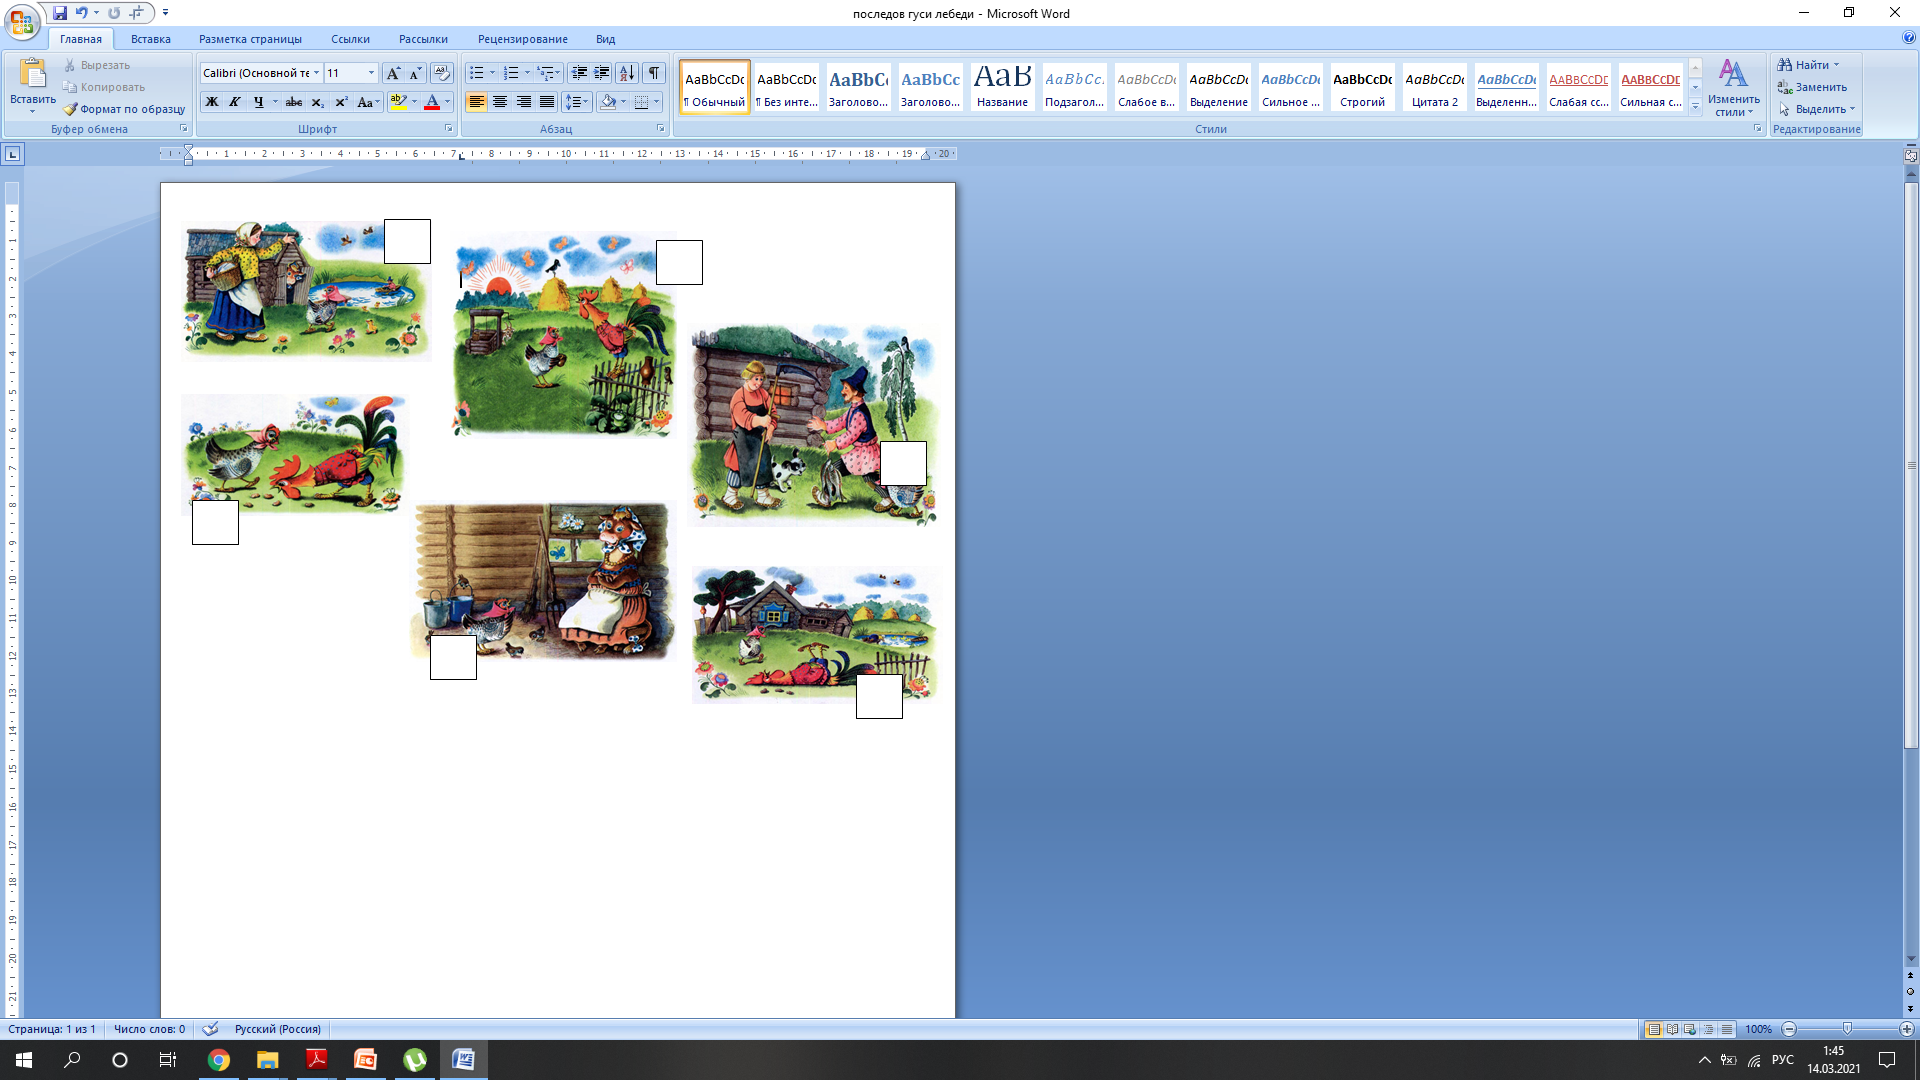Open the Разметка страницы tab

(x=250, y=39)
